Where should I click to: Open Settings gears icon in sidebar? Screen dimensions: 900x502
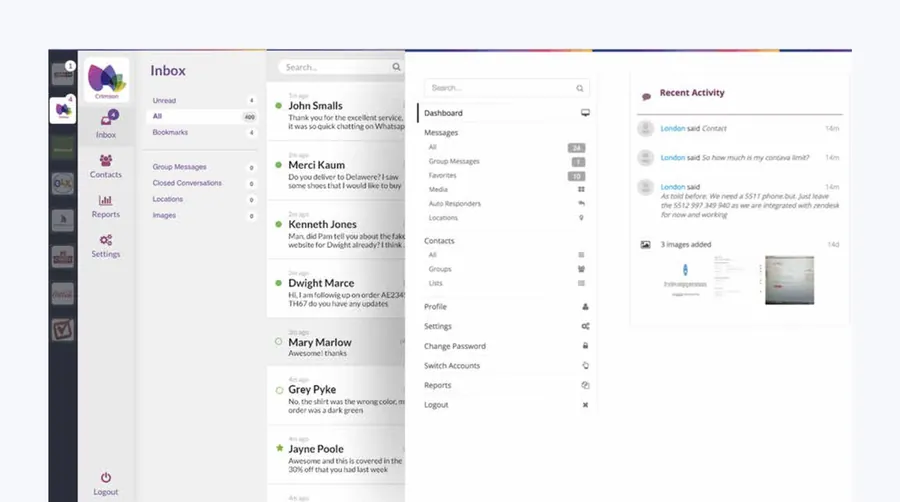click(106, 240)
